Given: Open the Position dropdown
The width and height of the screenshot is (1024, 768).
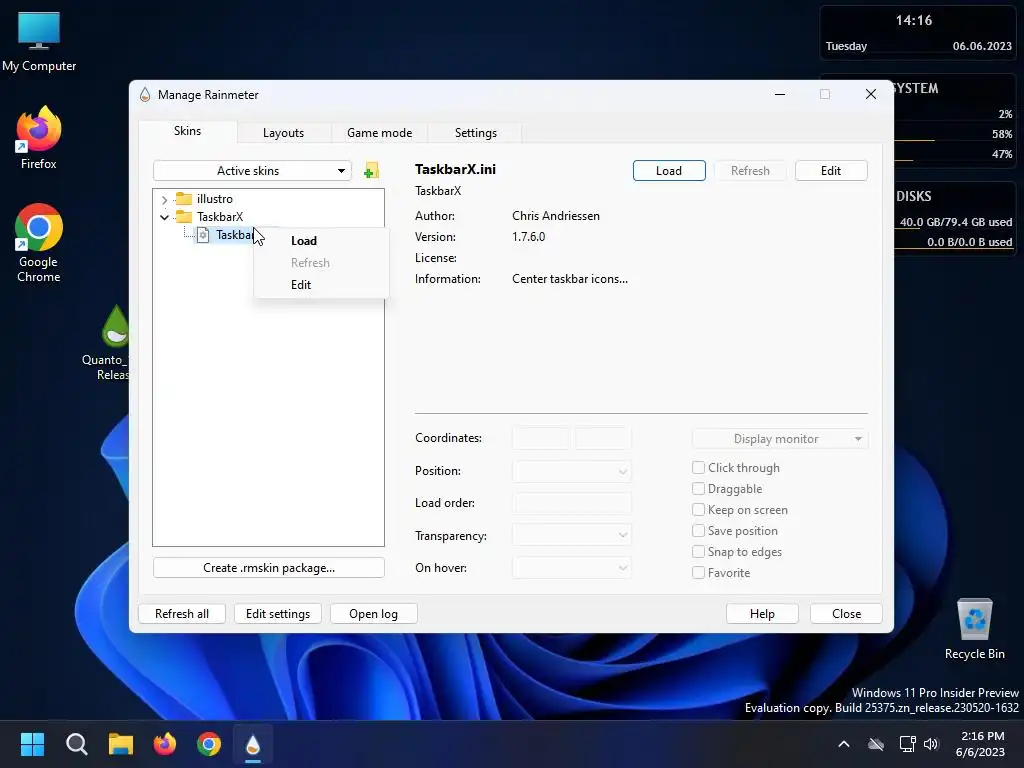Looking at the screenshot, I should coord(571,471).
